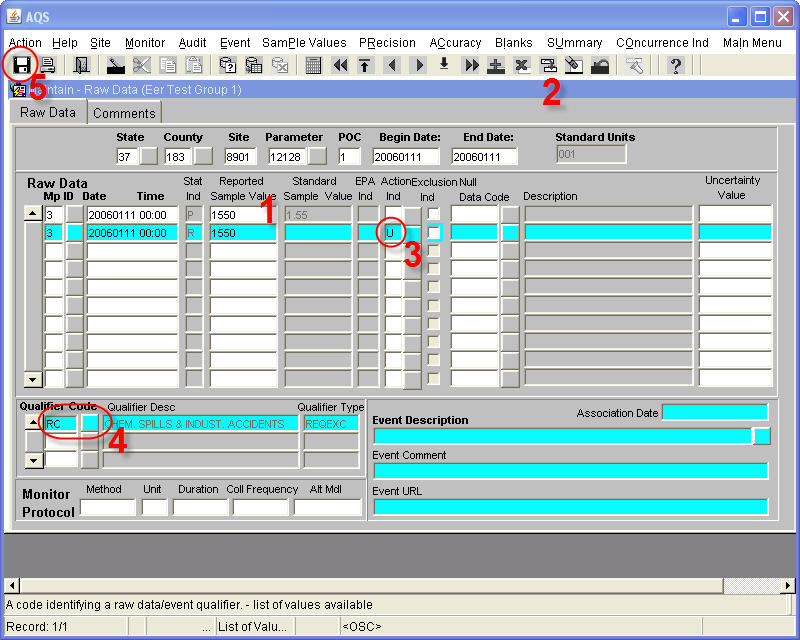Click the qualifier checkbox next to RC code

click(x=88, y=423)
